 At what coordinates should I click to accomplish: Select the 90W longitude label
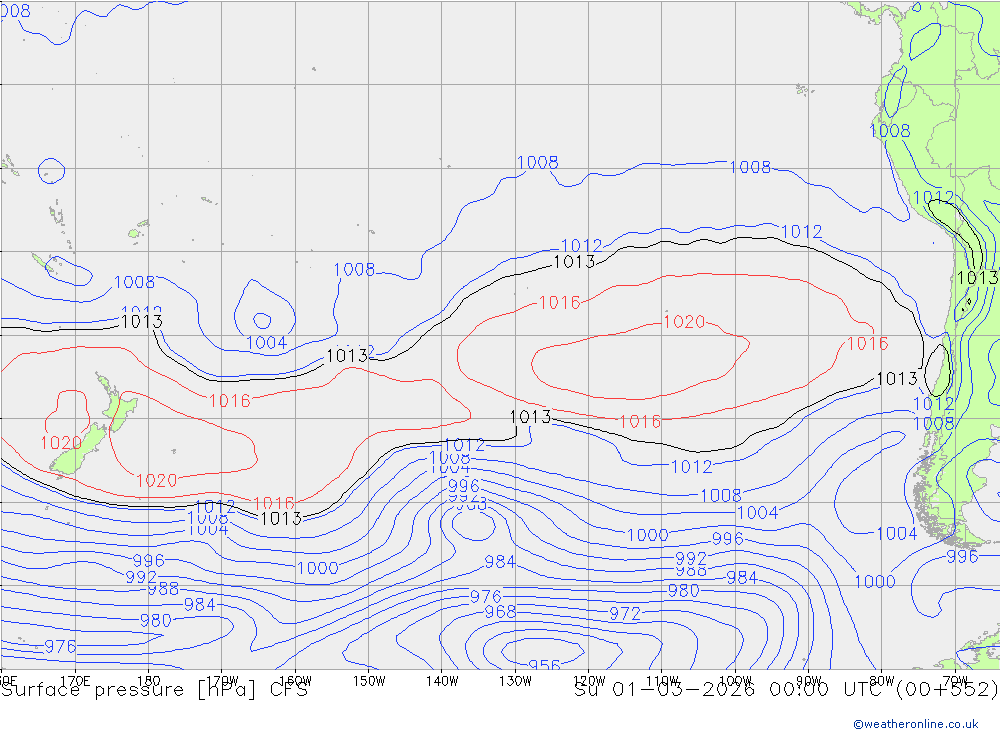tap(809, 681)
